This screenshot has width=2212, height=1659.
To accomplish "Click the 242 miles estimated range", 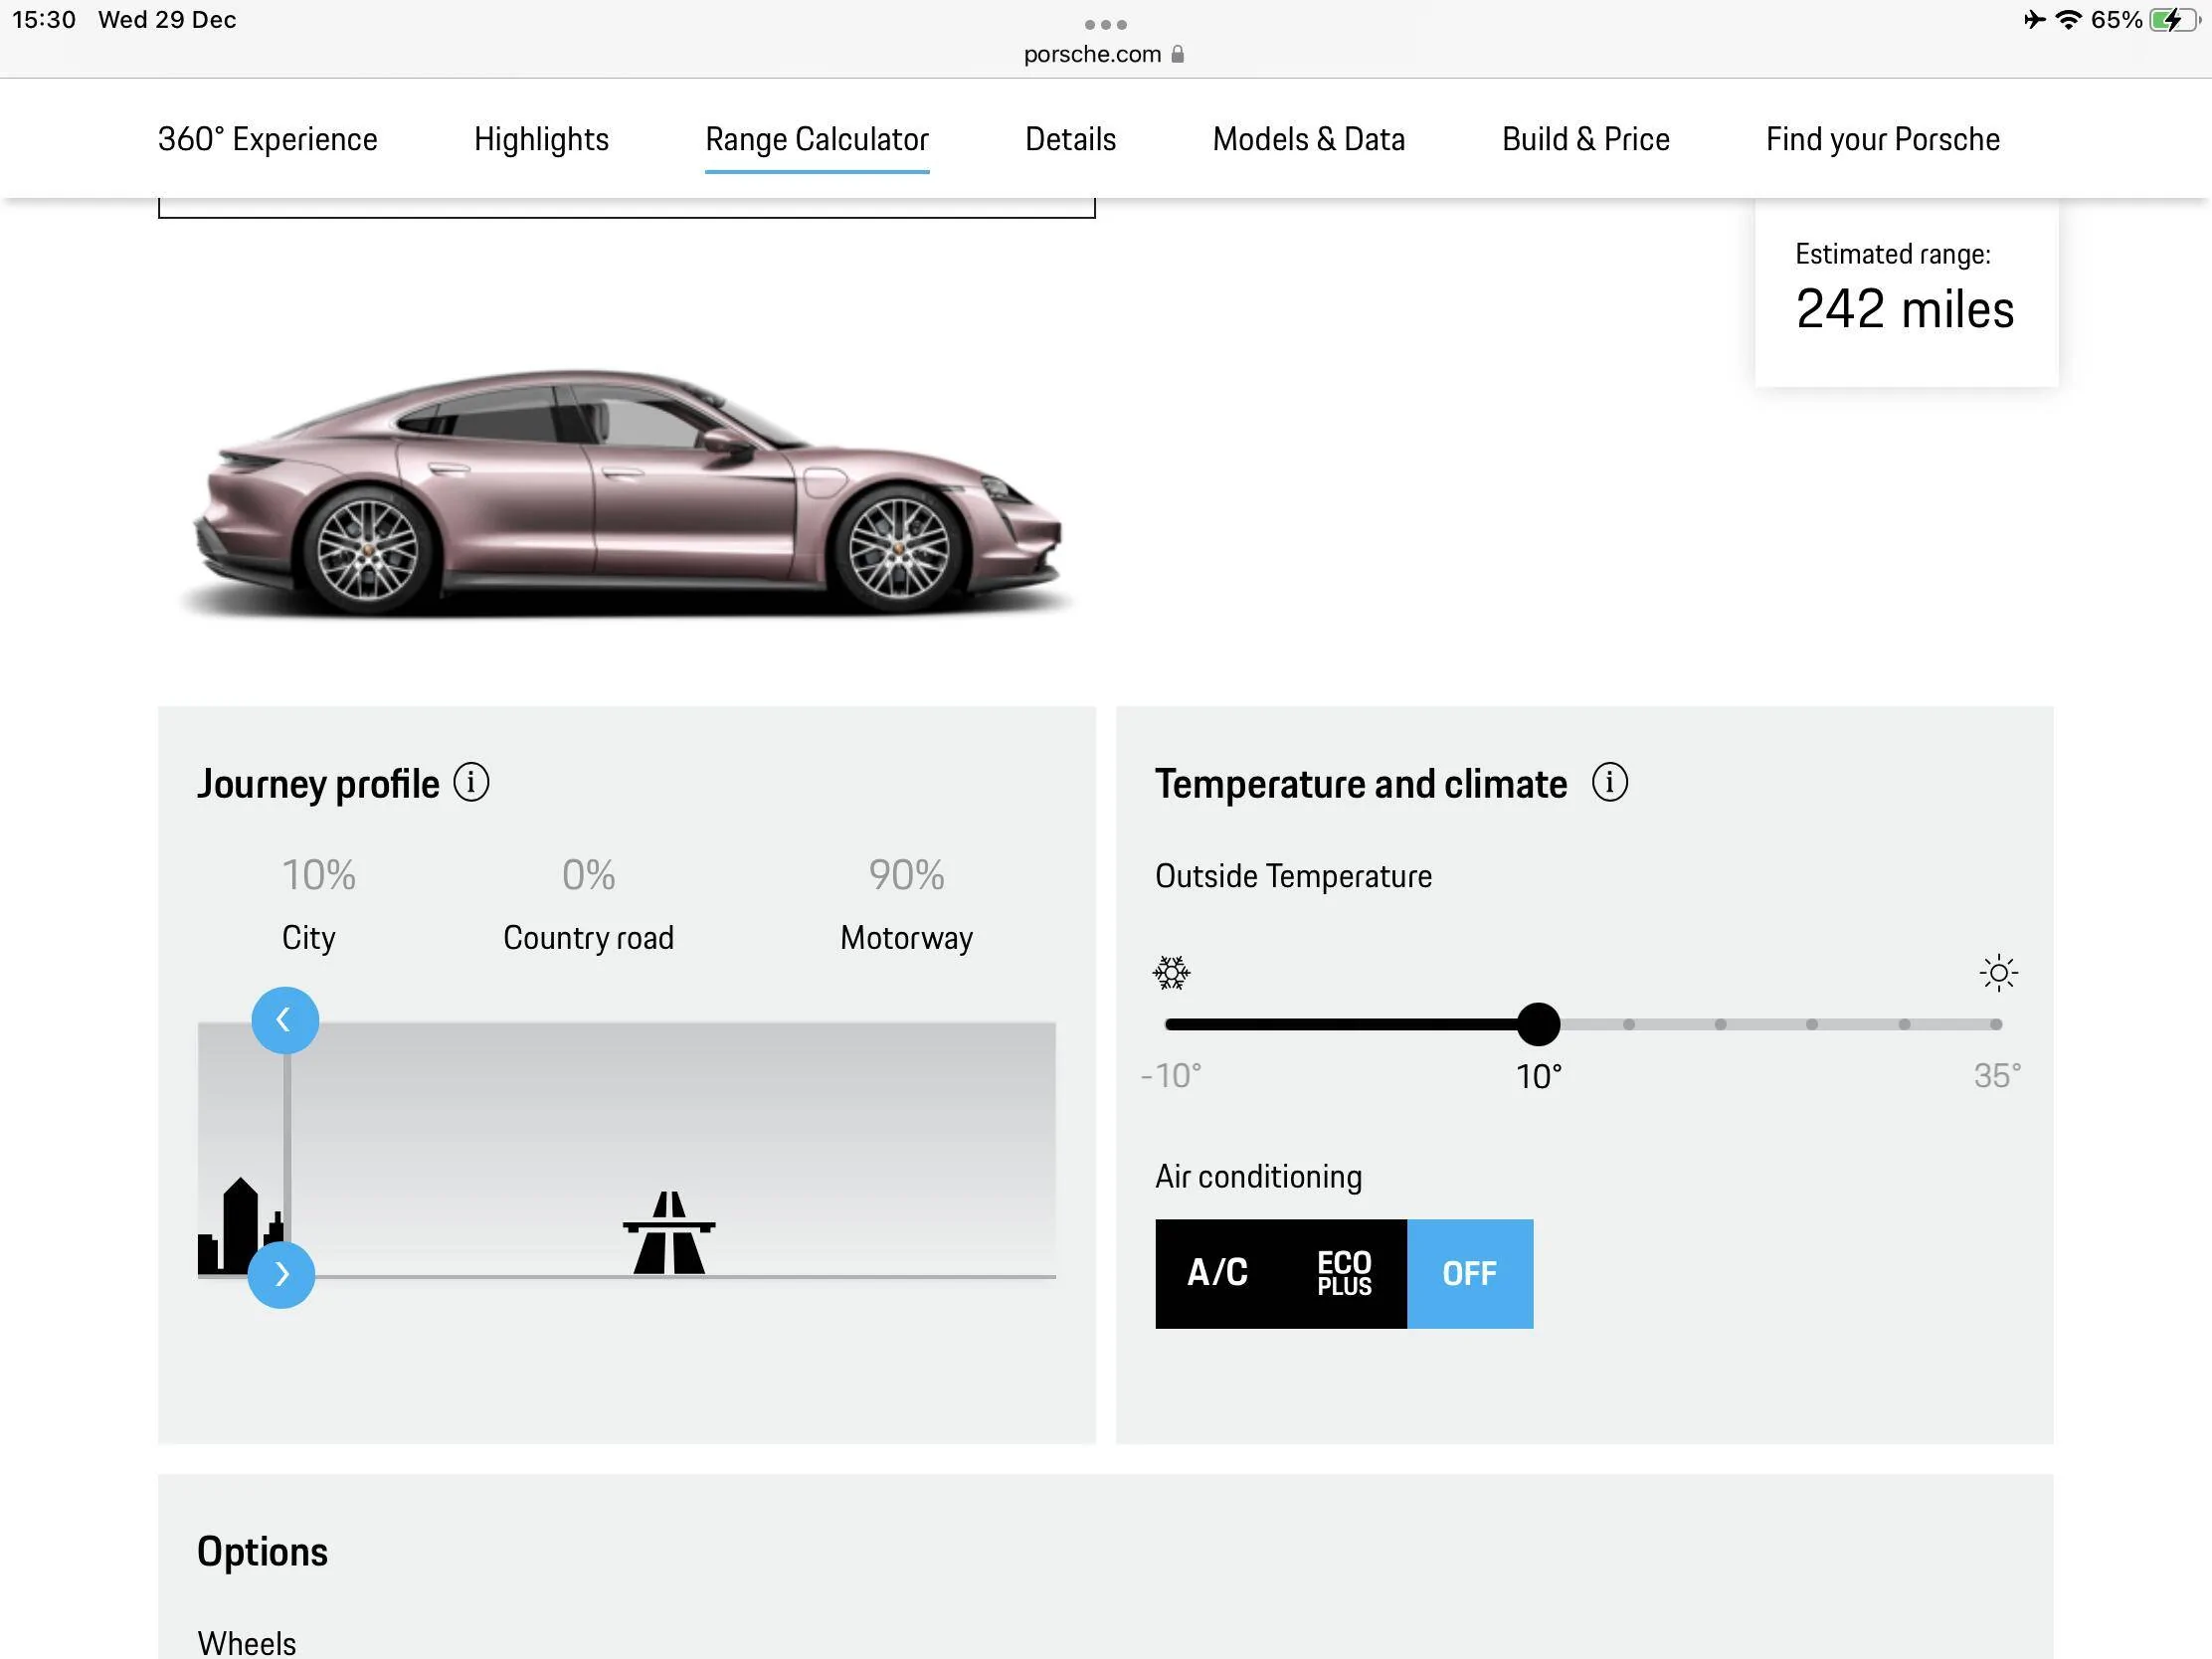I will 1904,309.
